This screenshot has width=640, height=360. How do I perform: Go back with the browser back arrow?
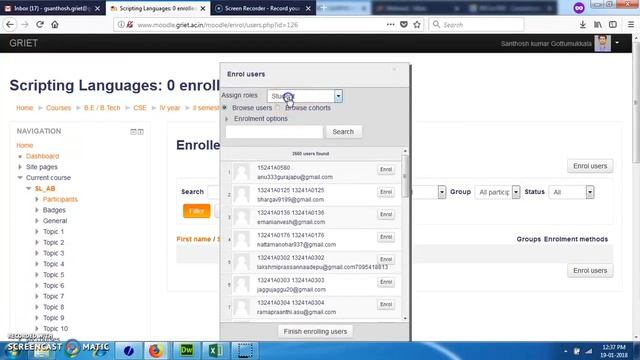[10, 24]
